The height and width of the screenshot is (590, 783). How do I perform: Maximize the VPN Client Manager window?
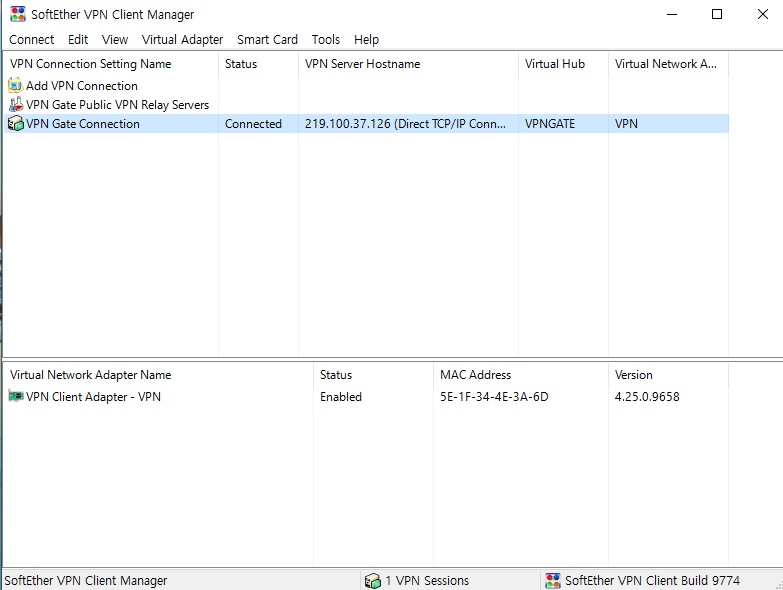[x=717, y=14]
